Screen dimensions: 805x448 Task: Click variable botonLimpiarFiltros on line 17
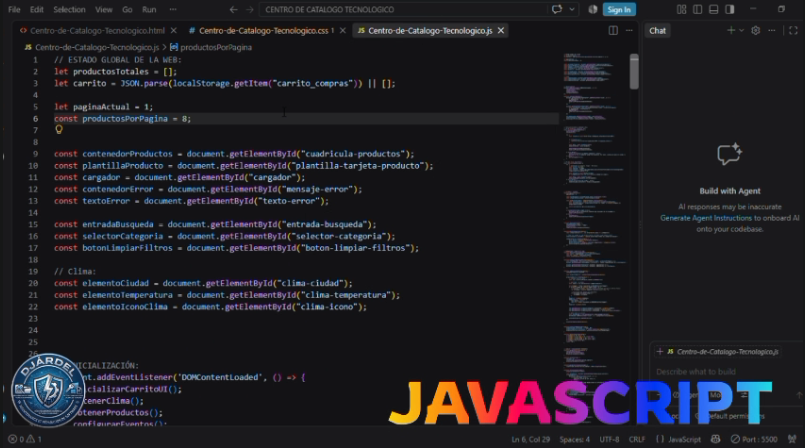[127, 248]
